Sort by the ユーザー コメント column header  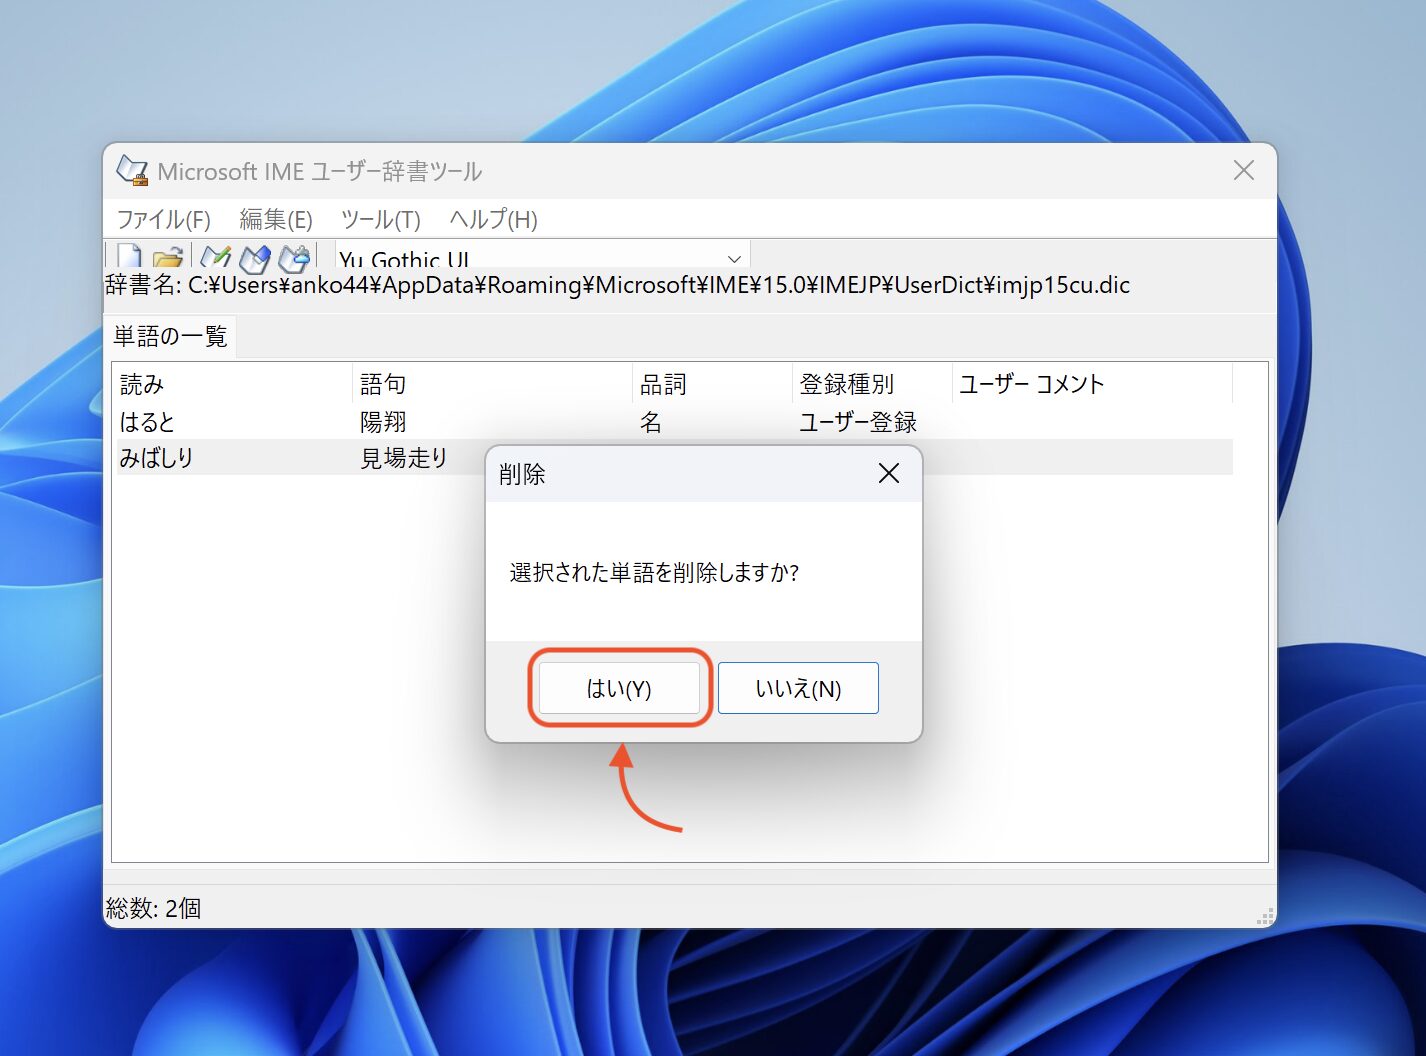coord(1093,384)
